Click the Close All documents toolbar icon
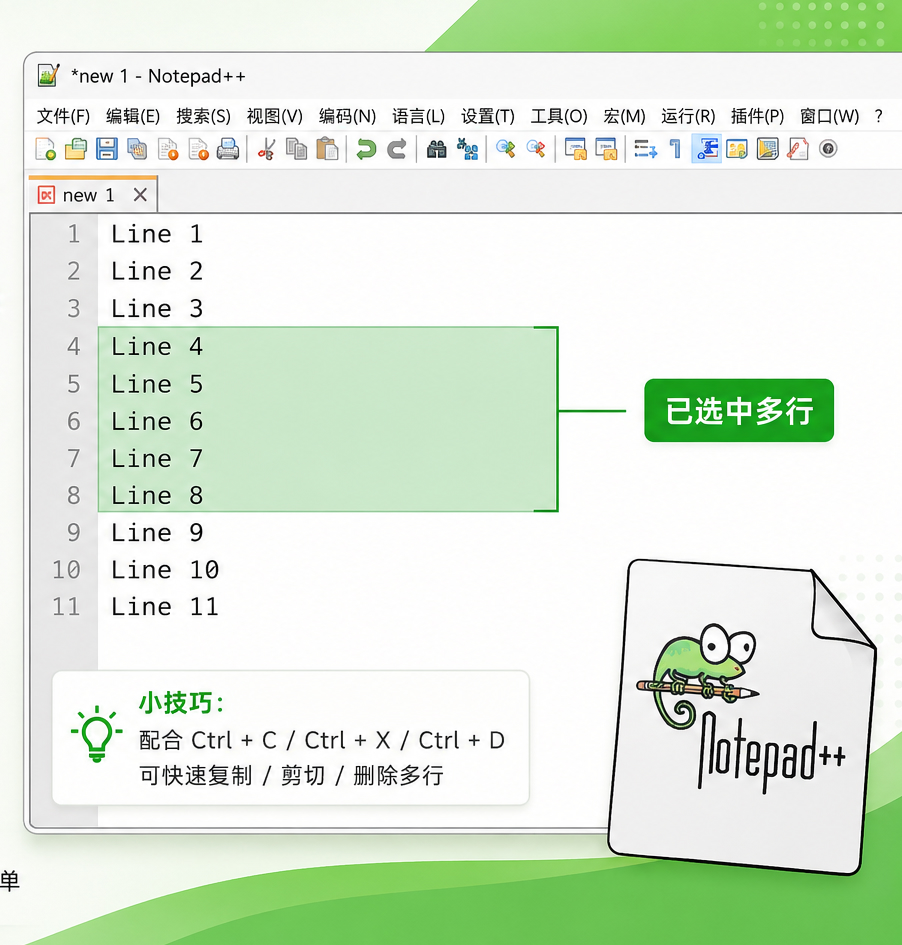 point(198,149)
